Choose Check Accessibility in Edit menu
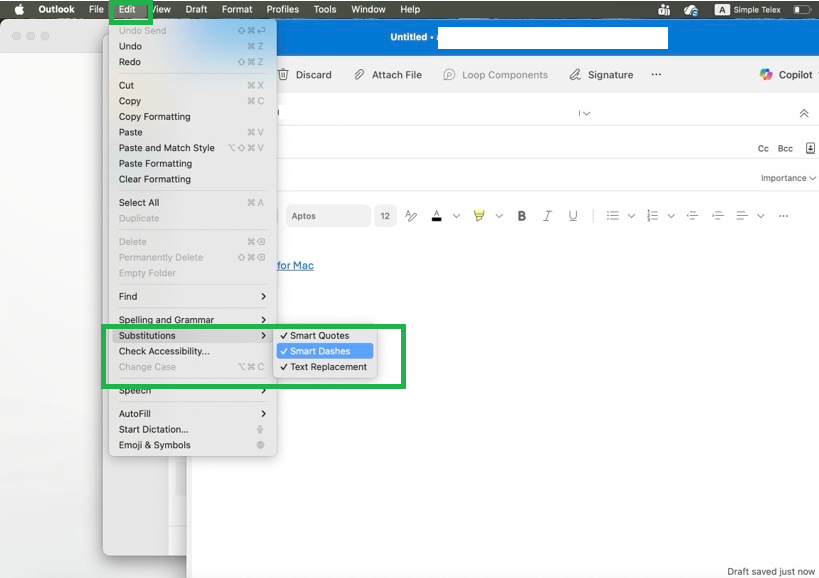The width and height of the screenshot is (819, 578). (192, 351)
